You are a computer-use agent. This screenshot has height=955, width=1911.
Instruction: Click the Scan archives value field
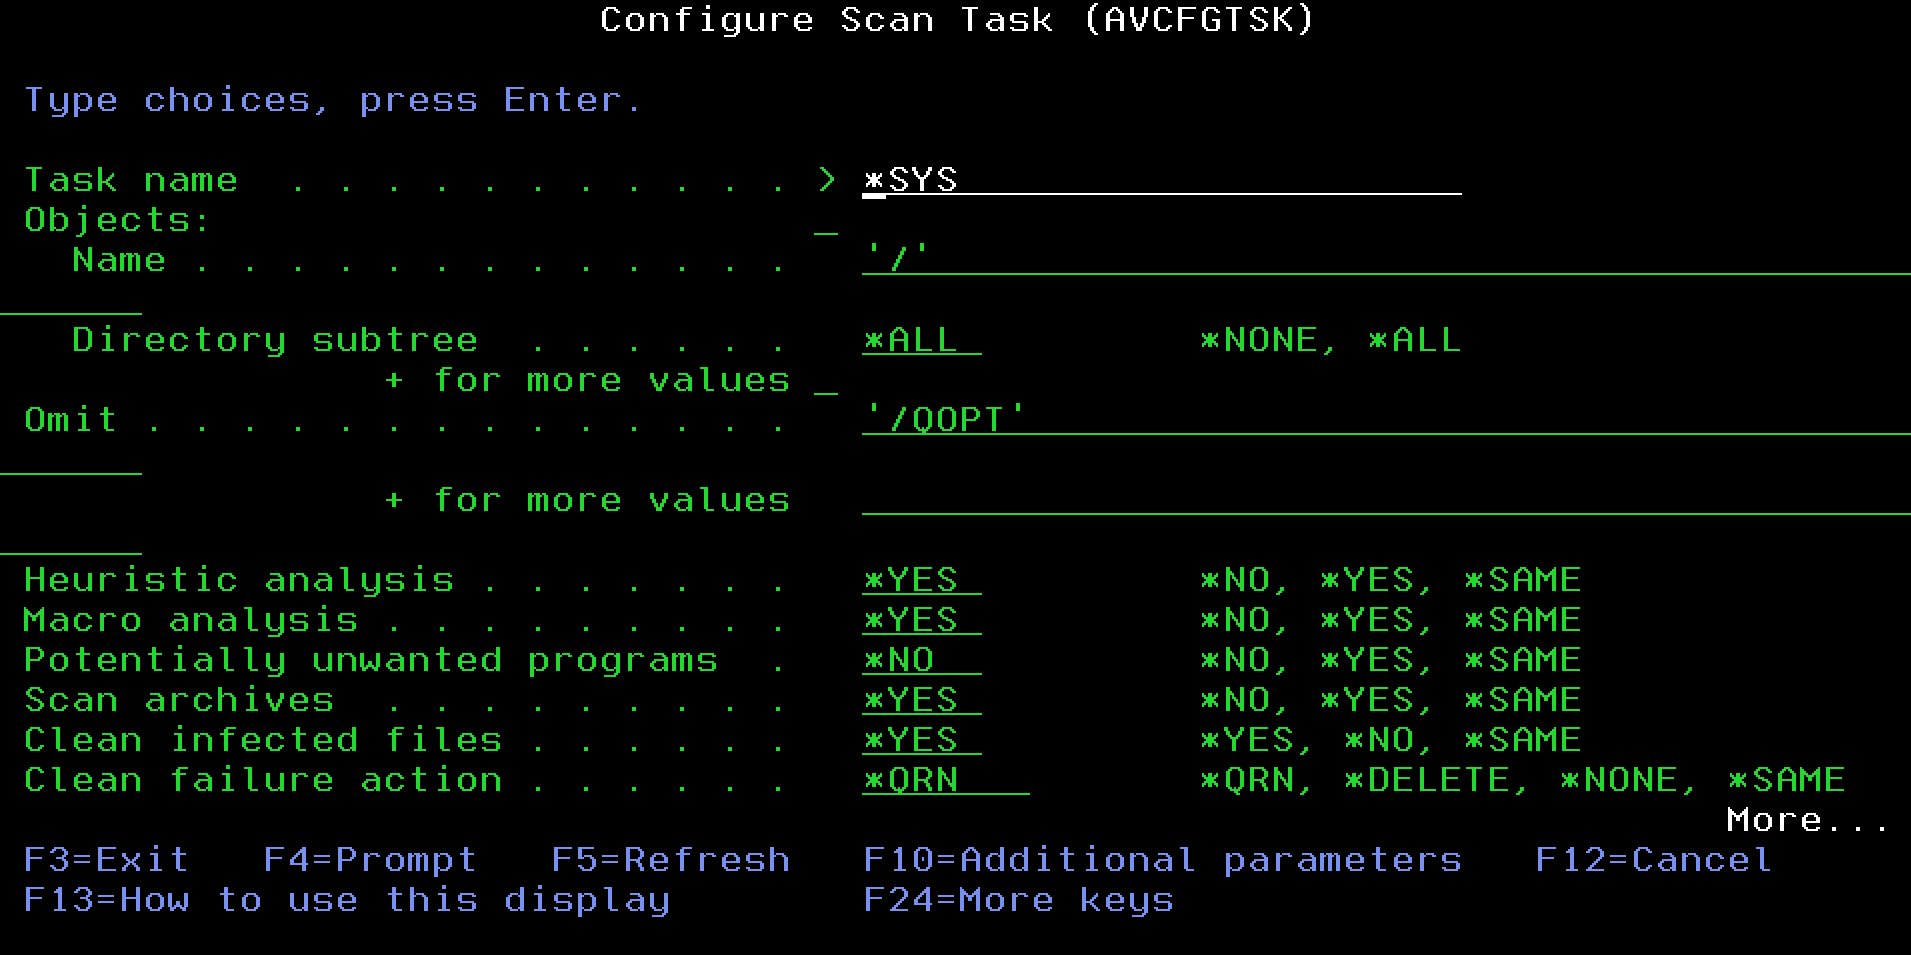click(921, 700)
